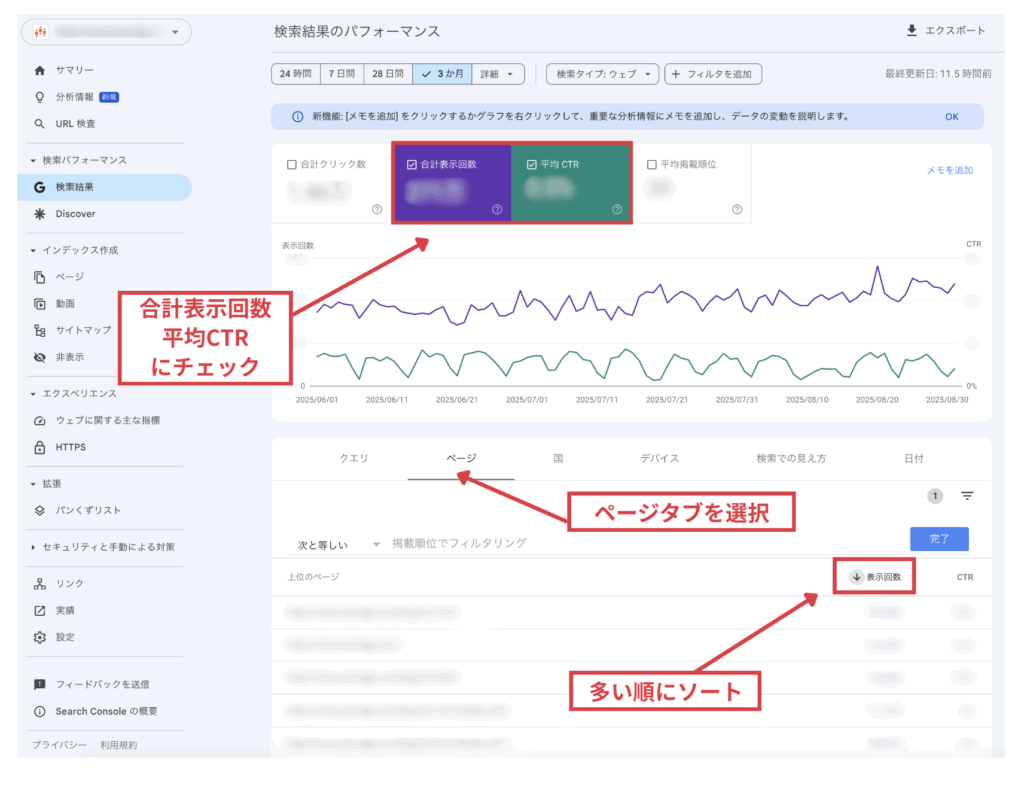Open the 設定 gear icon
The width and height of the screenshot is (1024, 785).
click(x=40, y=637)
